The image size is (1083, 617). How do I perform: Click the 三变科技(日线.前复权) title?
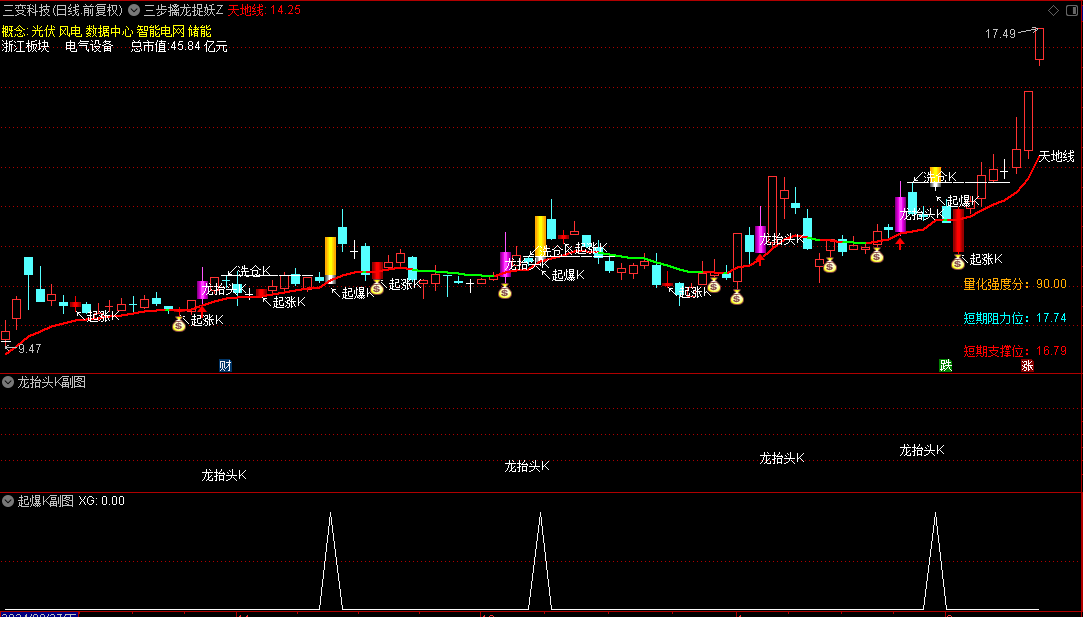[62, 10]
